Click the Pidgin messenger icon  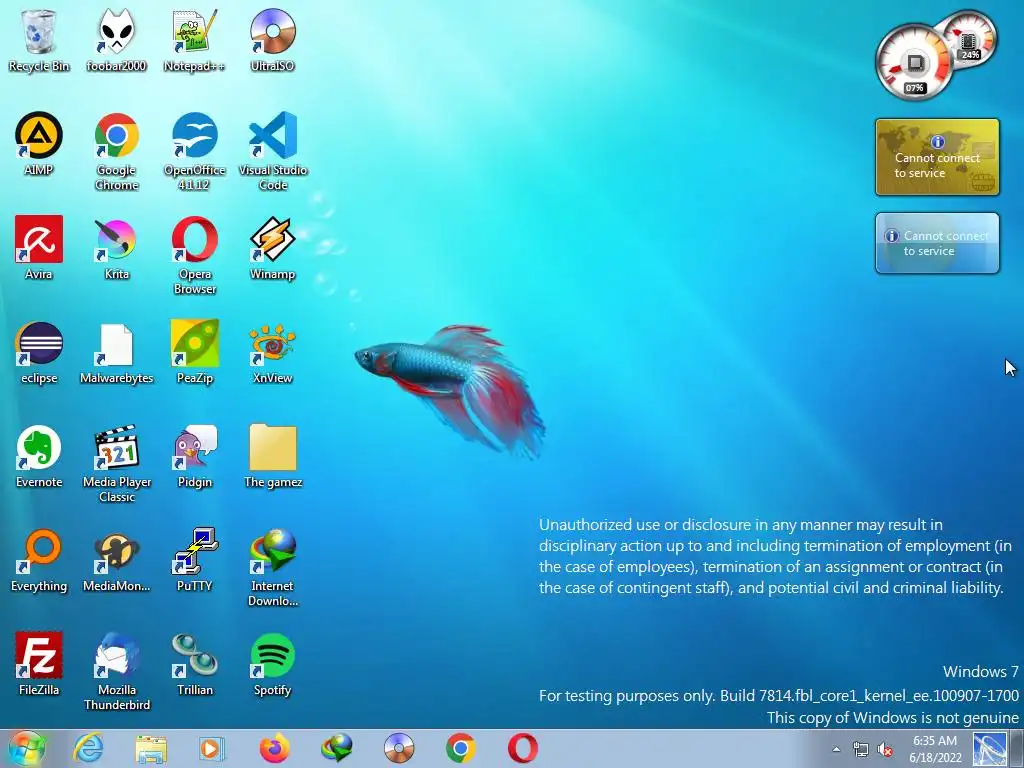[195, 456]
